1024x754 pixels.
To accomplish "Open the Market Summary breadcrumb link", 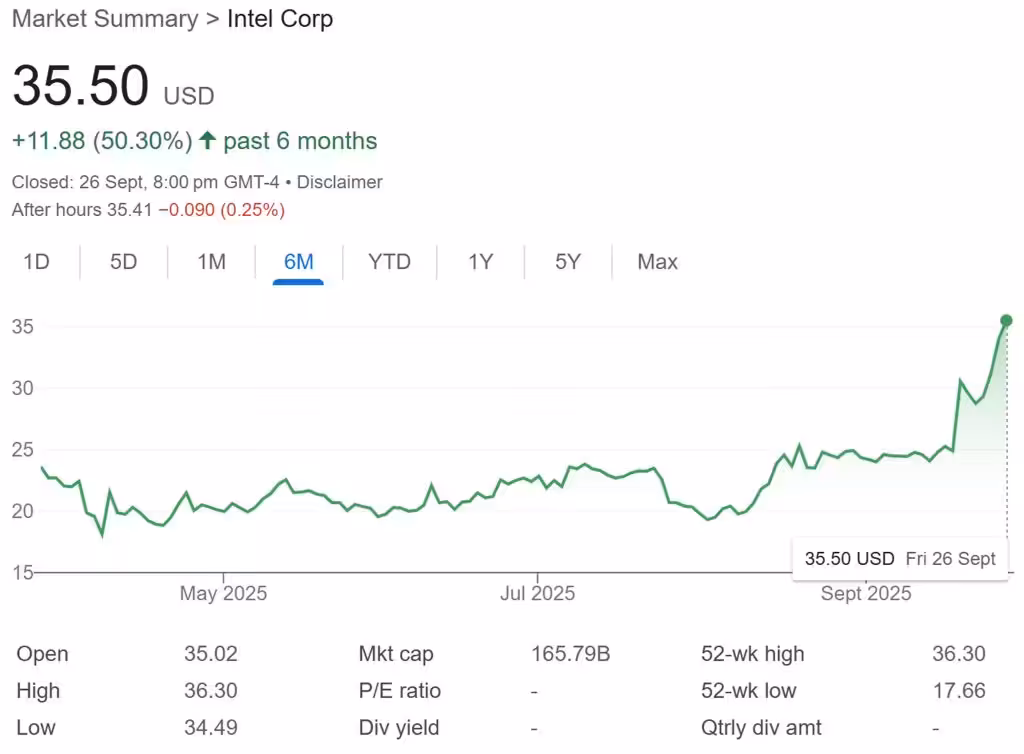I will [x=104, y=18].
